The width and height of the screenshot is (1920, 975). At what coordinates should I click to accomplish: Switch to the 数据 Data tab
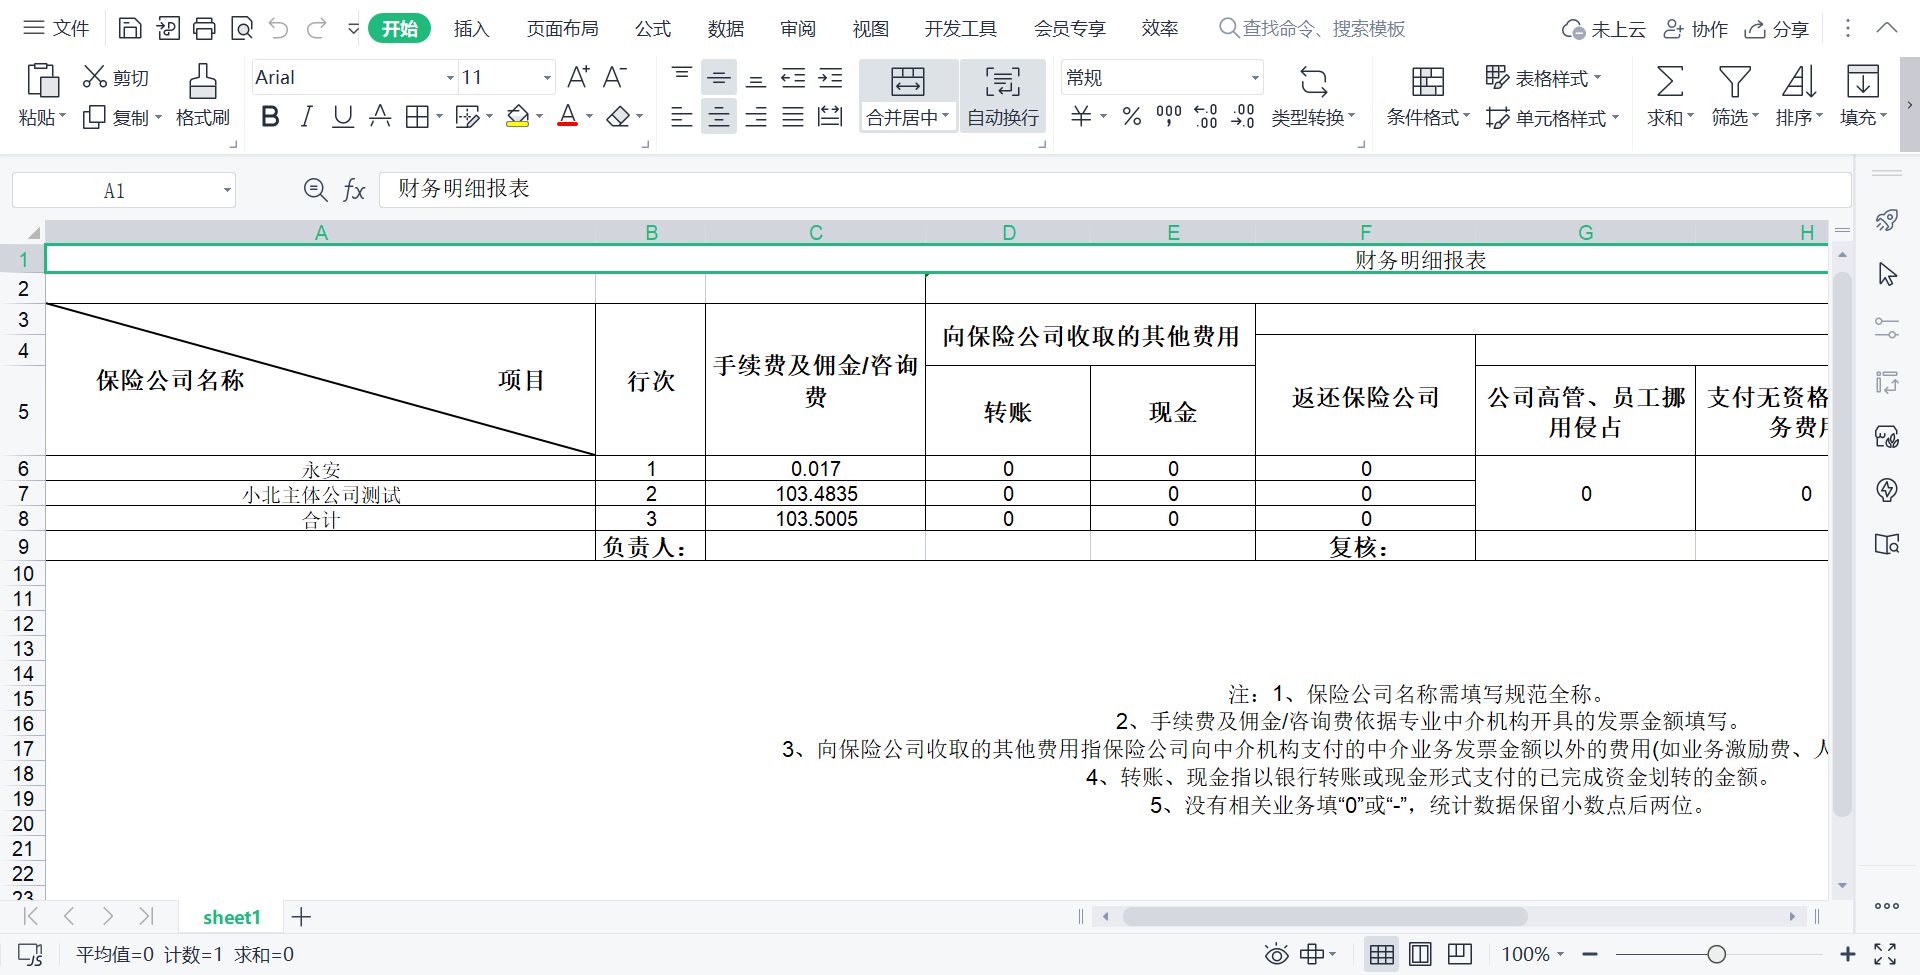pyautogui.click(x=726, y=28)
